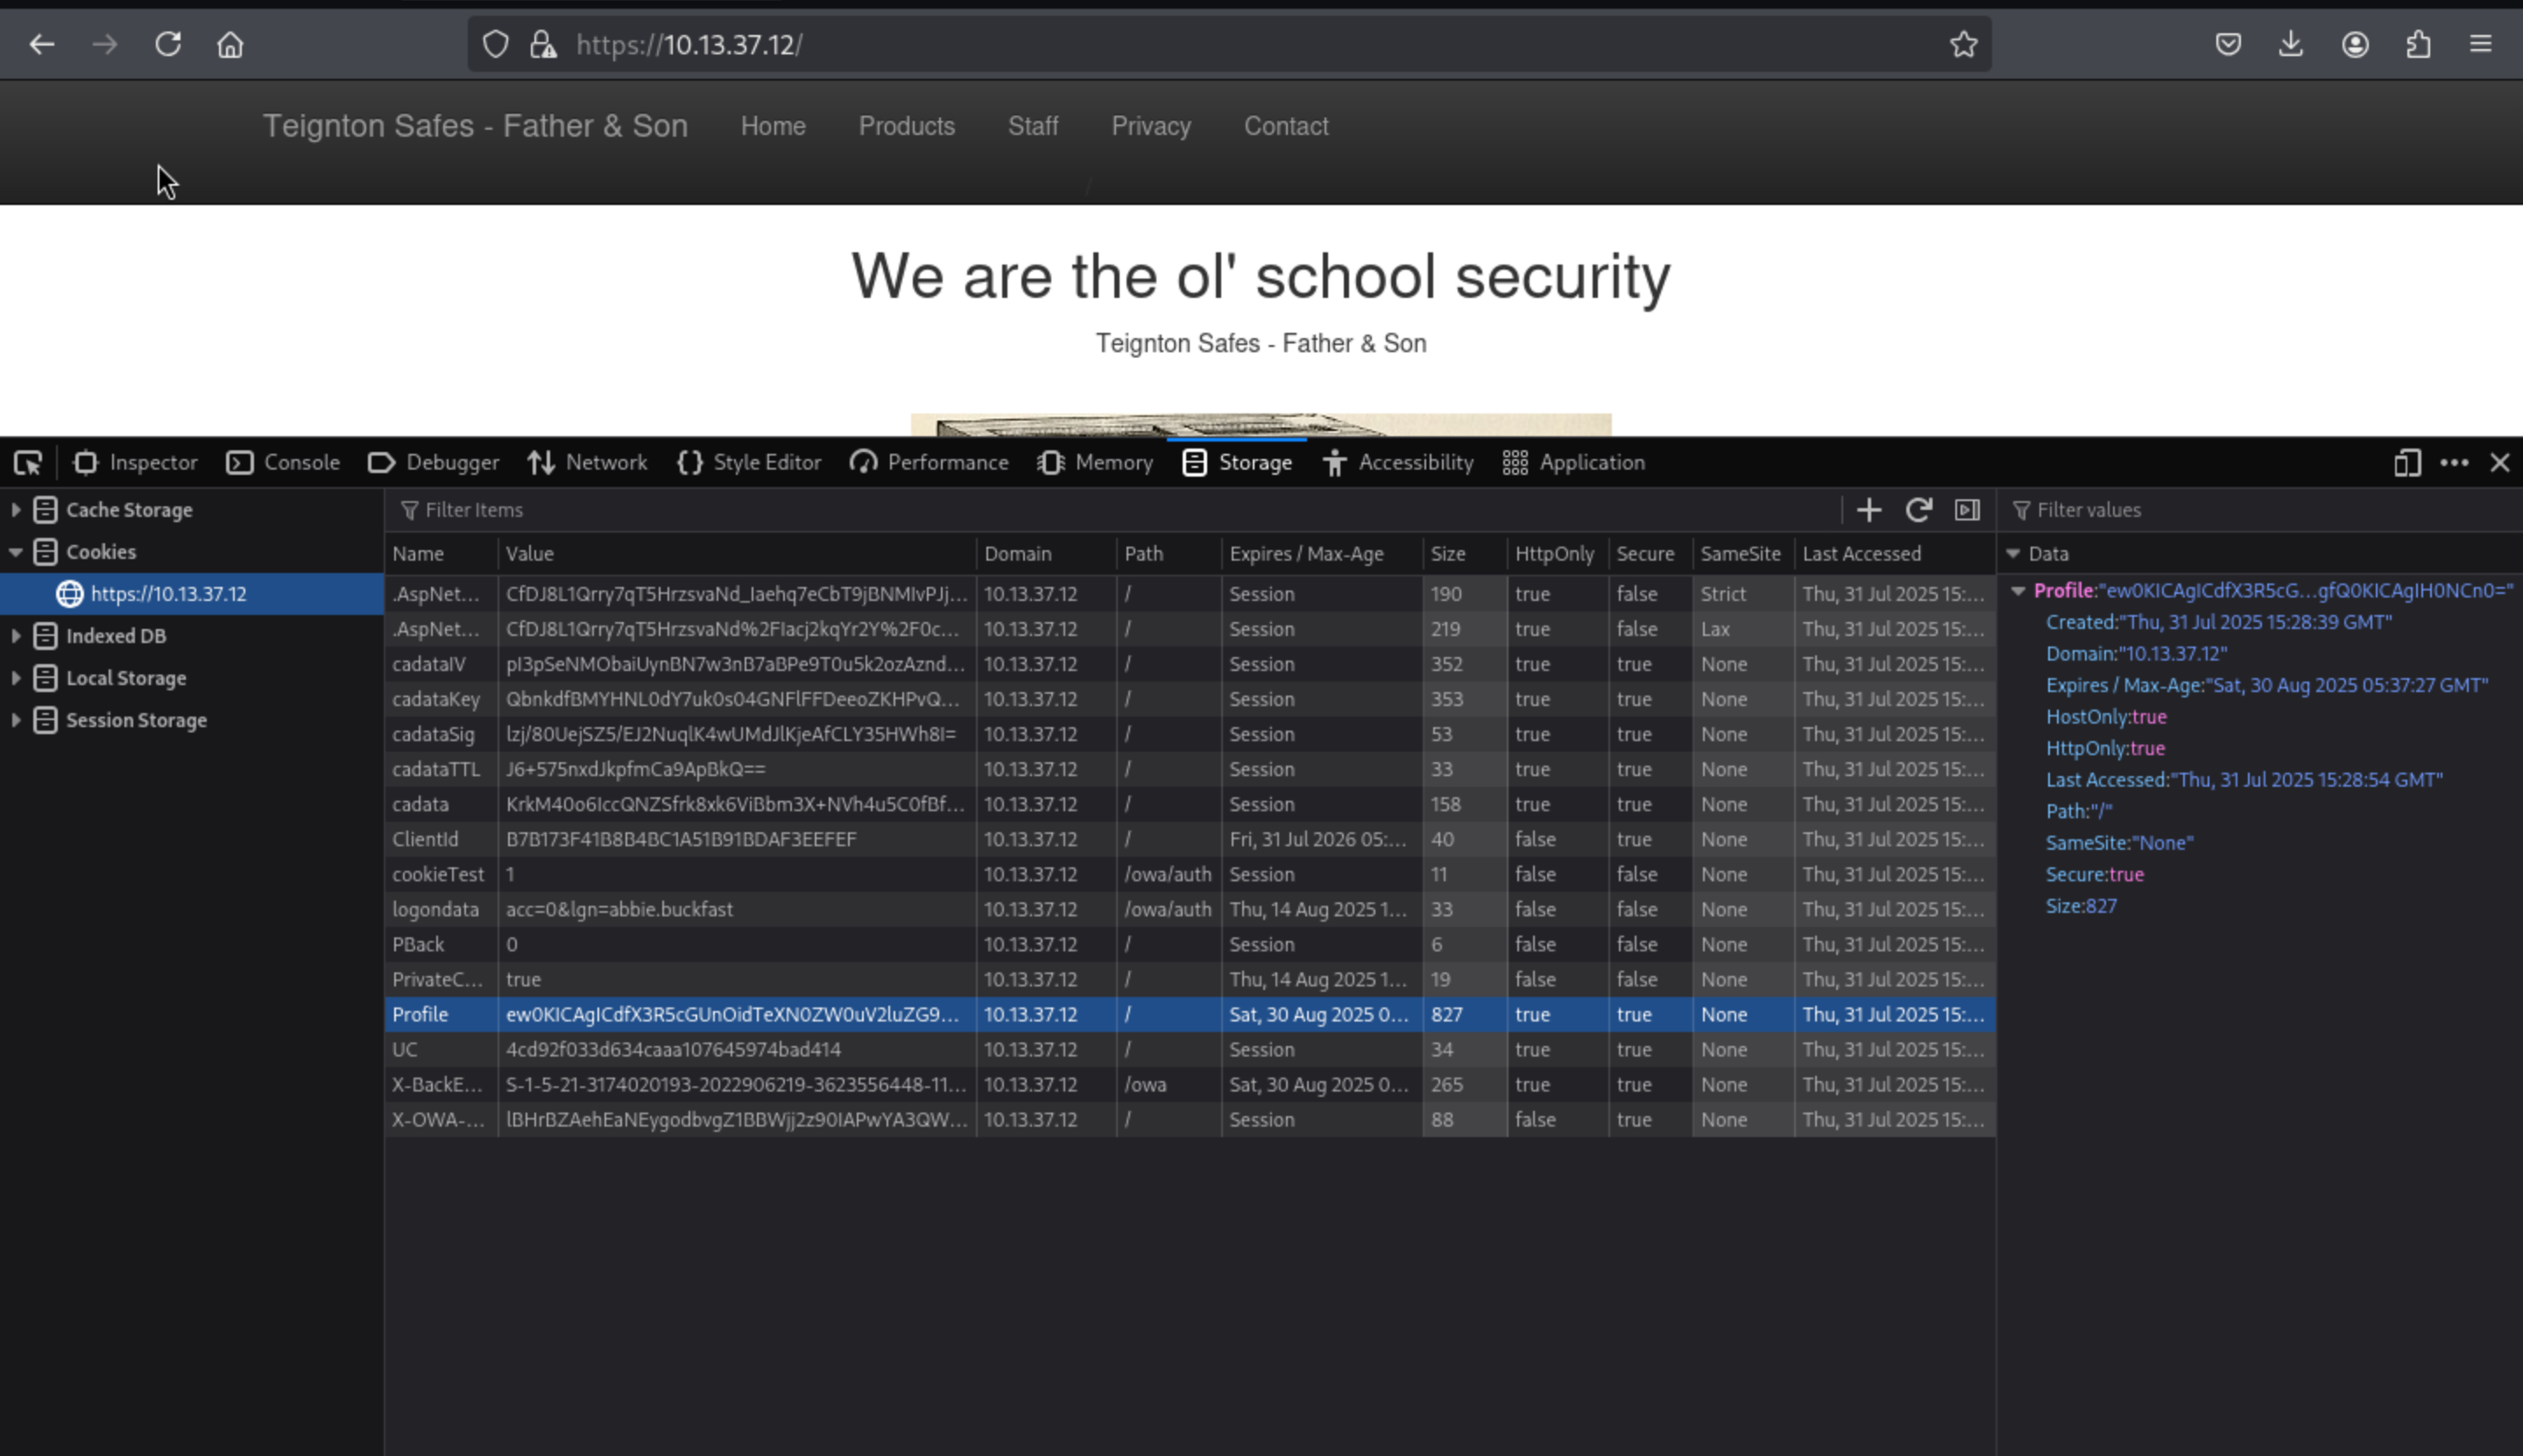Viewport: 2523px width, 1456px height.
Task: Open the Application tab
Action: [x=1574, y=462]
